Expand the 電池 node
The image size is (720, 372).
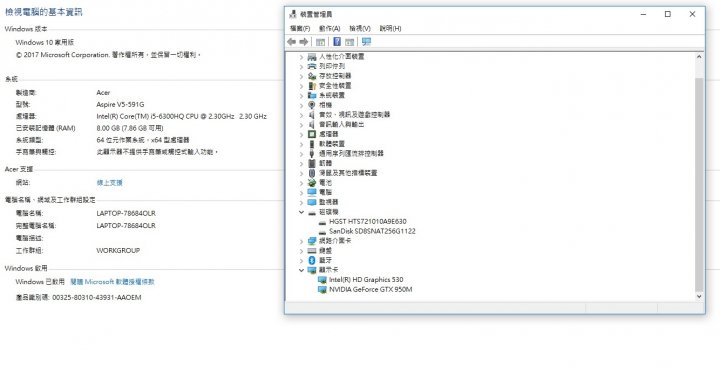(x=301, y=182)
